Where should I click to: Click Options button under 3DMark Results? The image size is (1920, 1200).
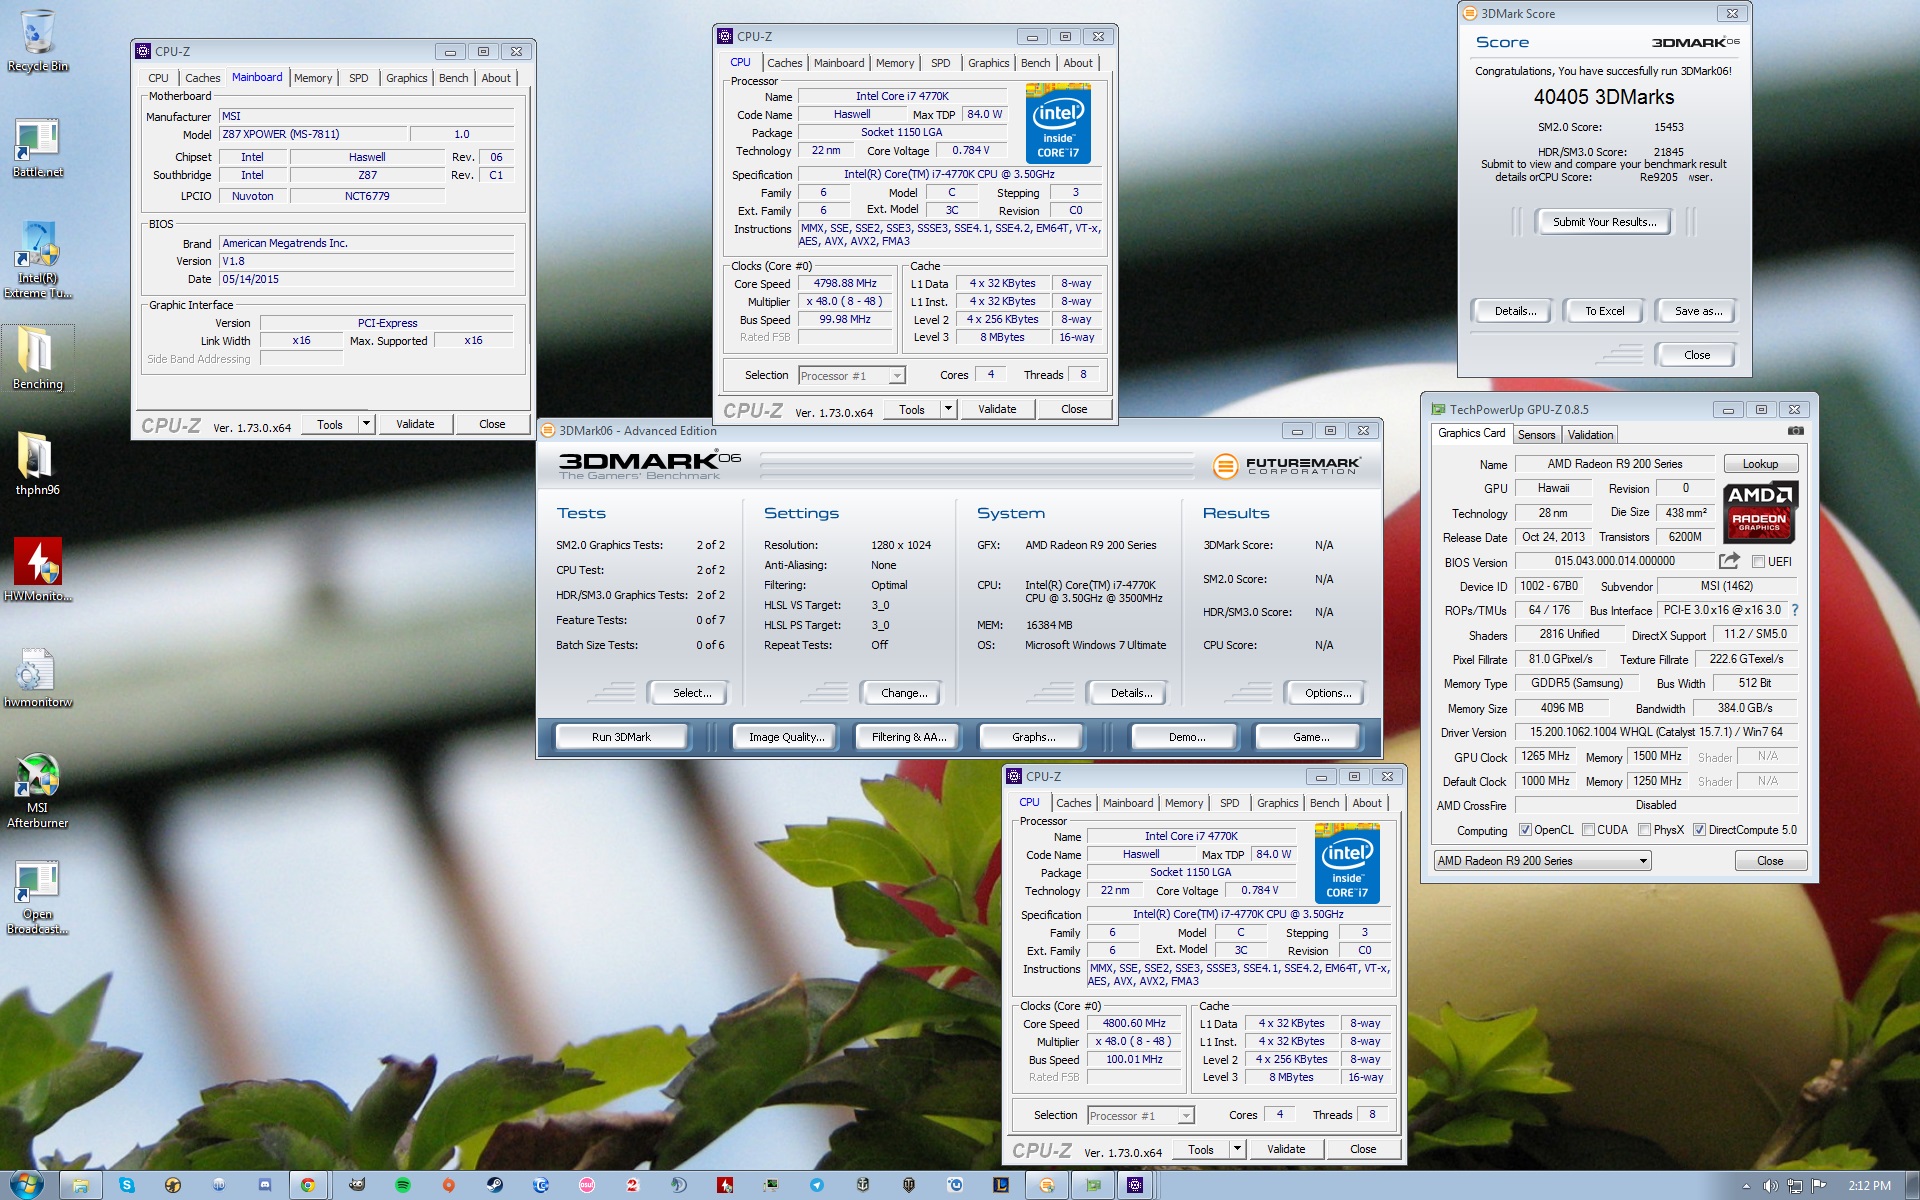(1328, 693)
